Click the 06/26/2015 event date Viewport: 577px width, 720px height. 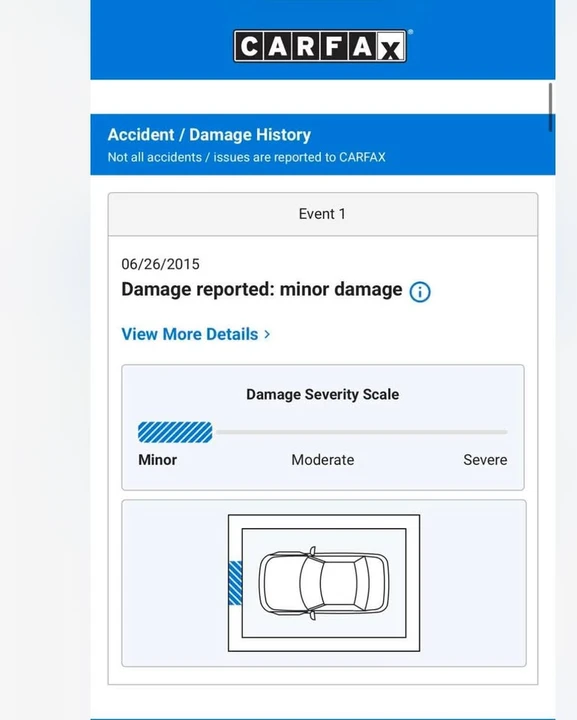[160, 264]
